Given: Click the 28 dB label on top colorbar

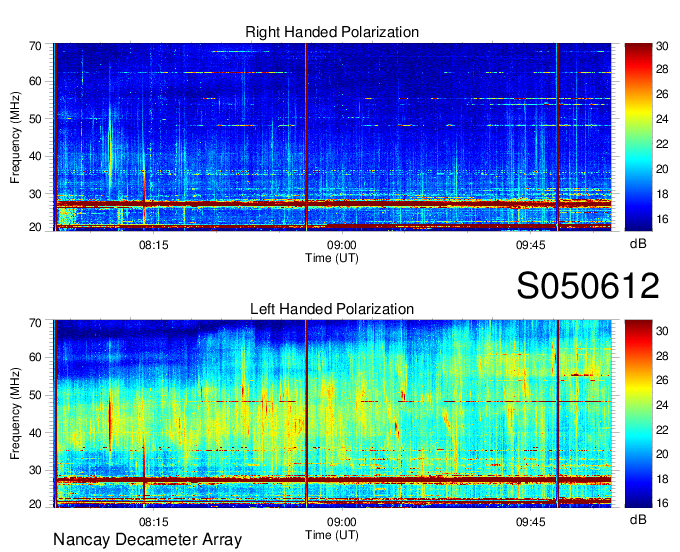Looking at the screenshot, I should pos(662,69).
